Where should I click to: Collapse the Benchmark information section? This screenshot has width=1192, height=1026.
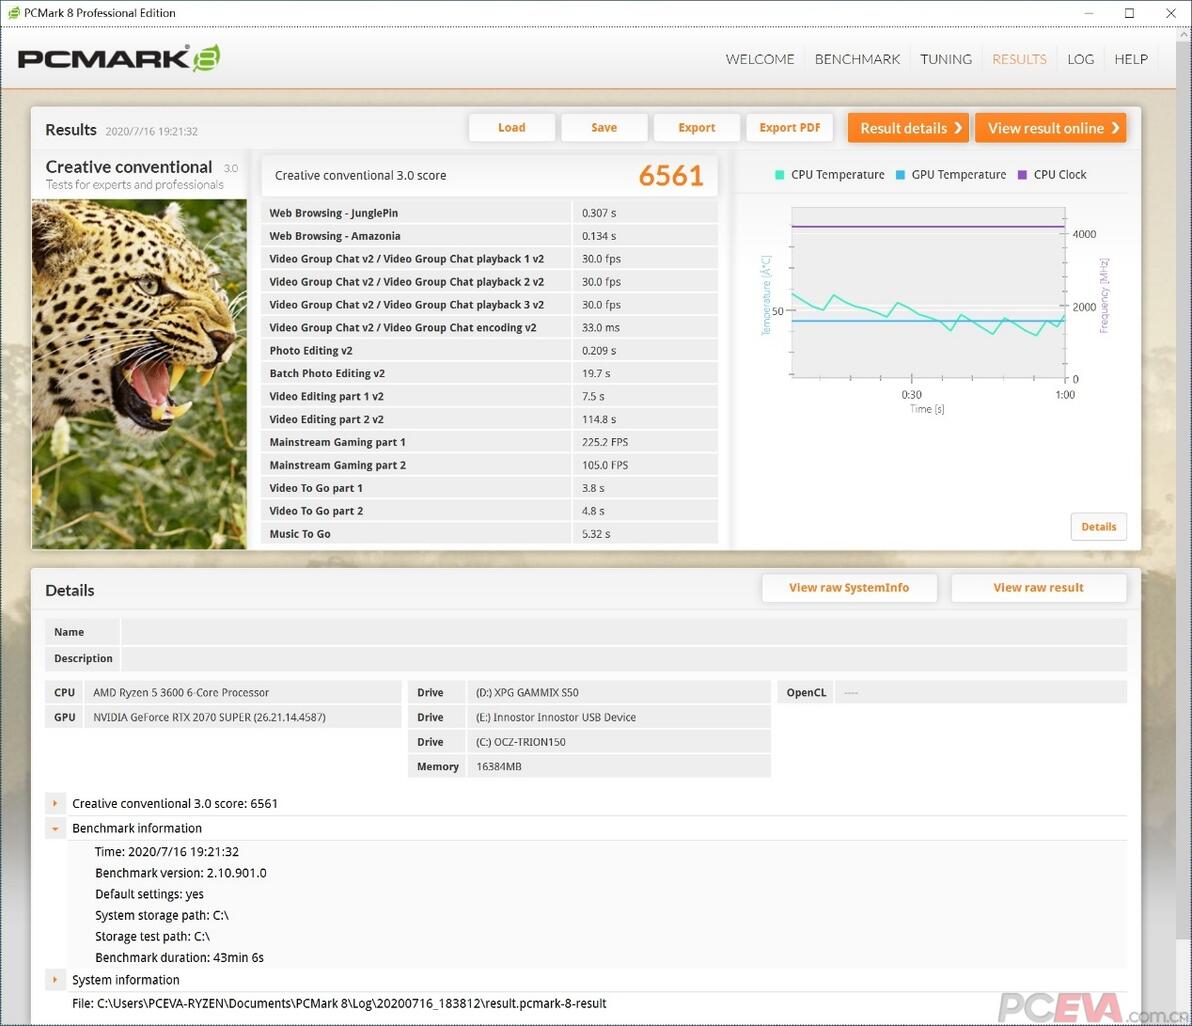coord(55,828)
